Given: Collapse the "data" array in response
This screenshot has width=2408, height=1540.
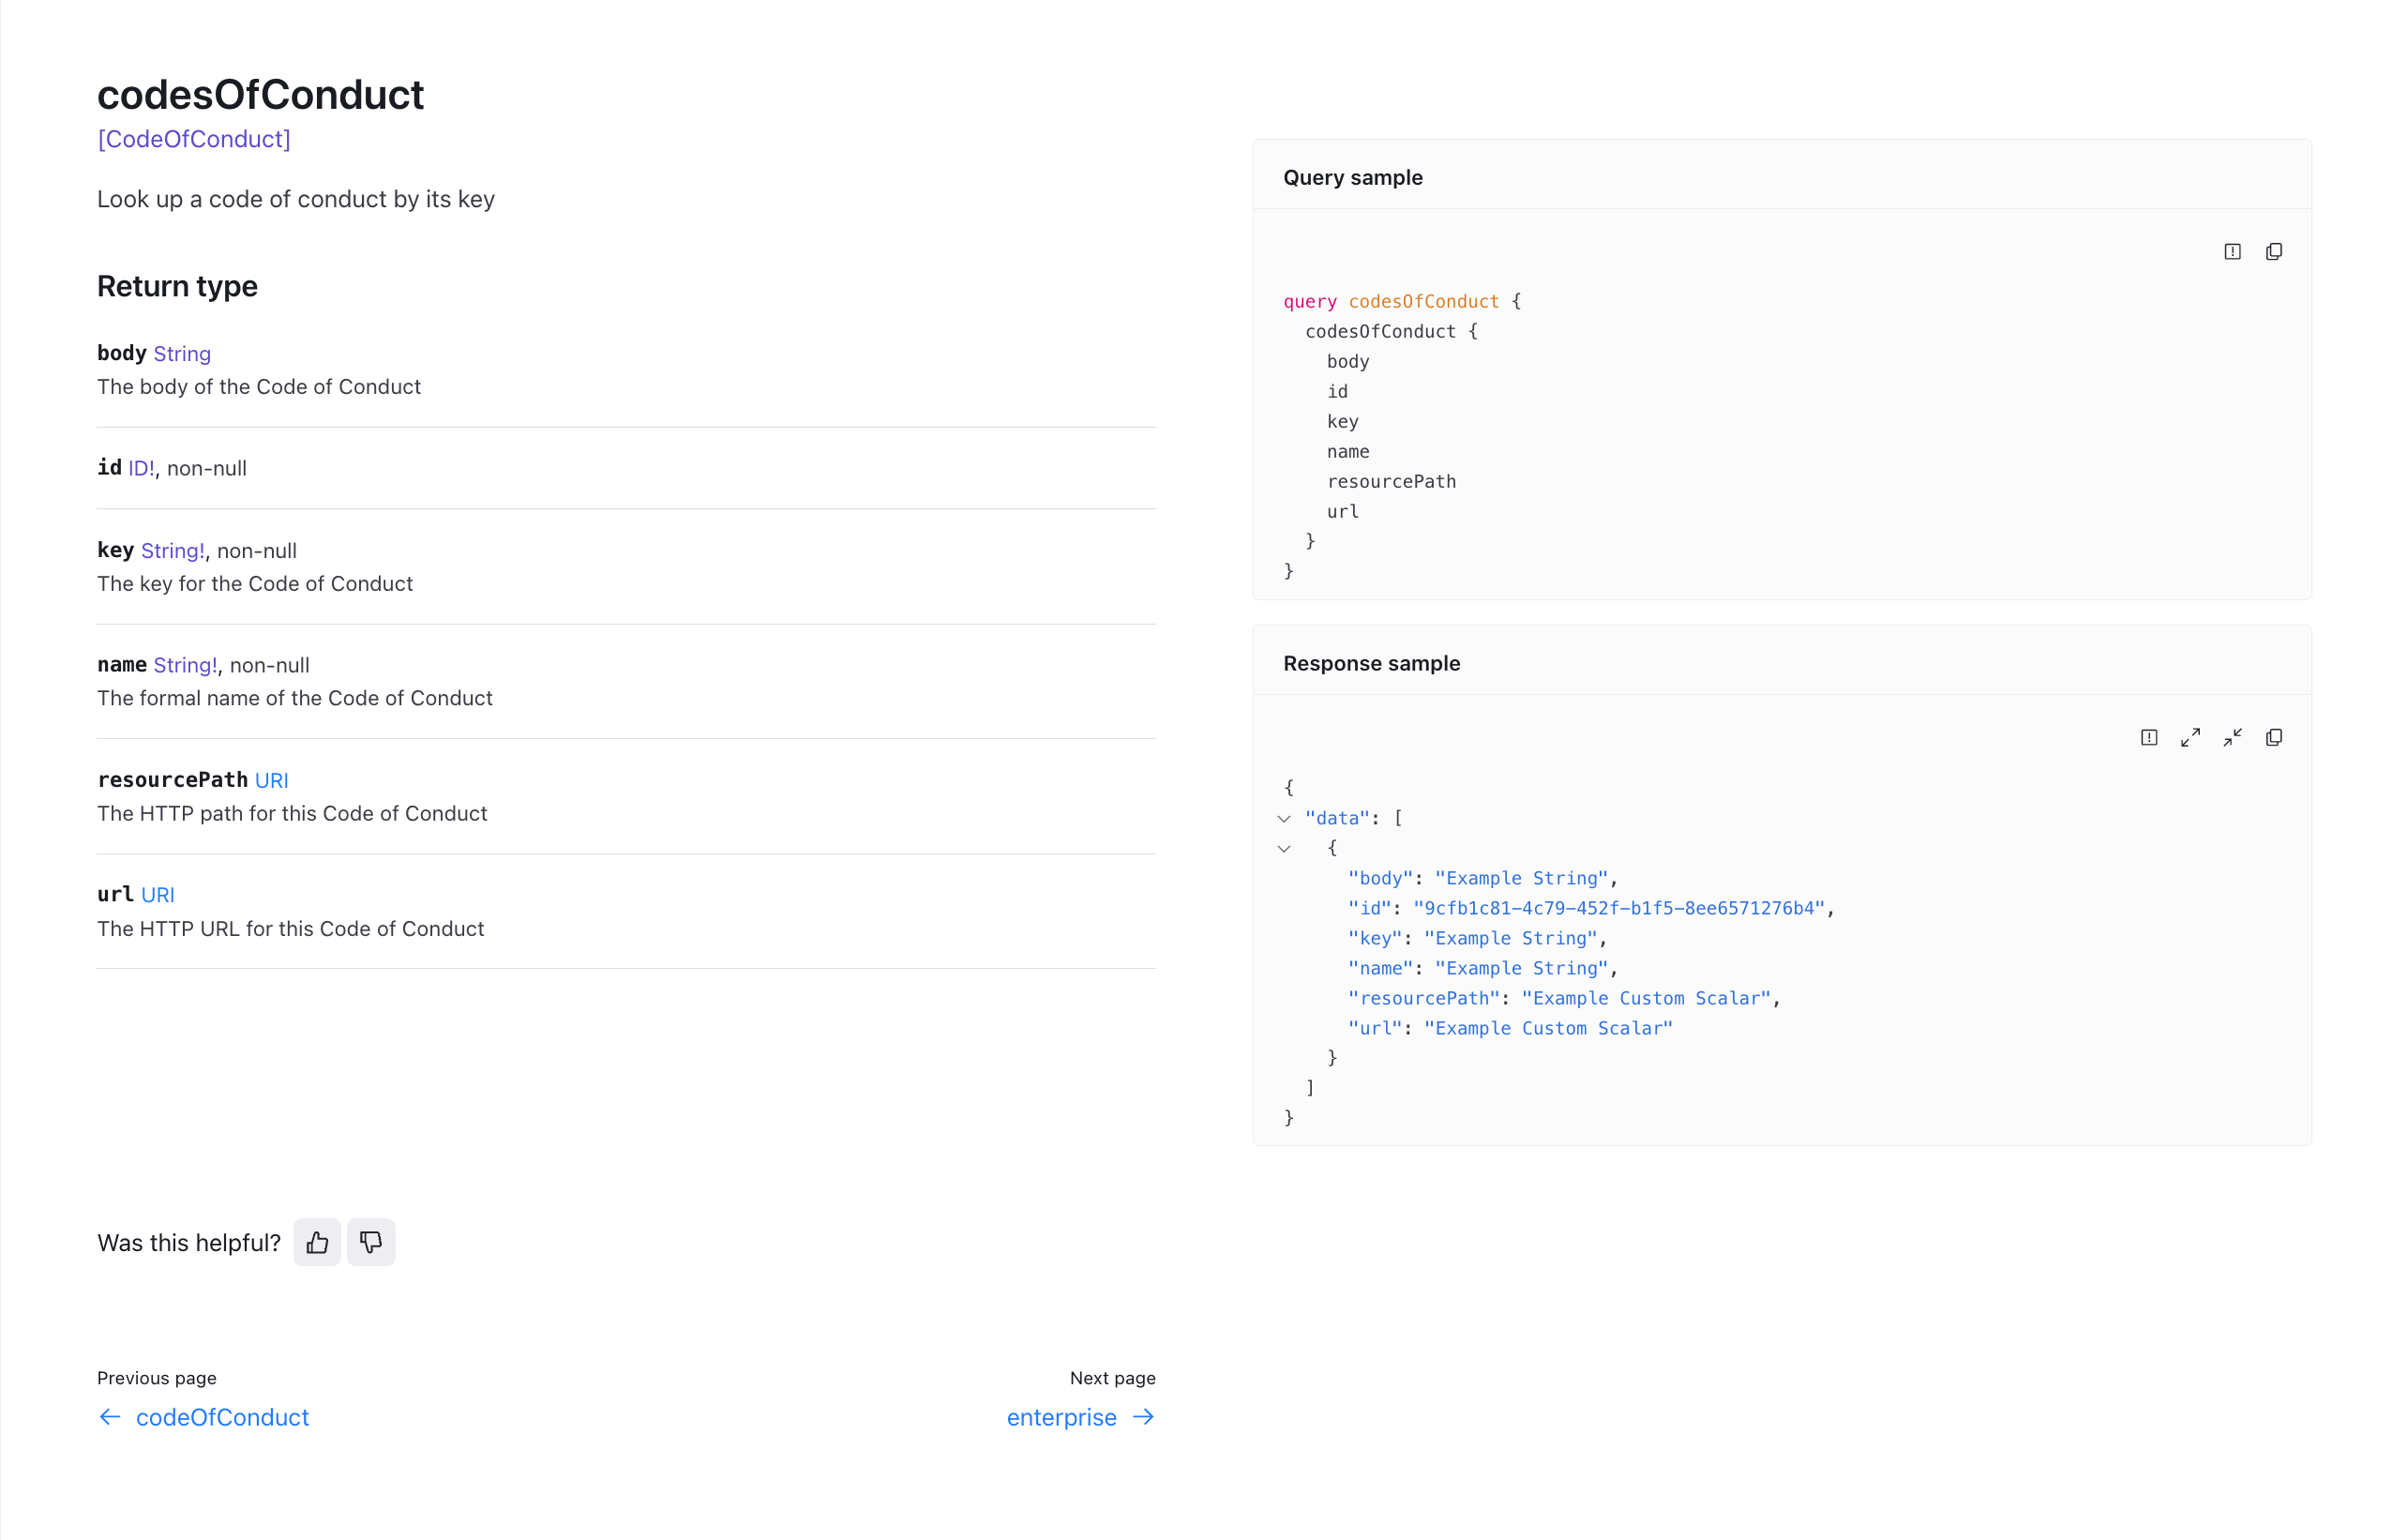Looking at the screenshot, I should point(1284,818).
